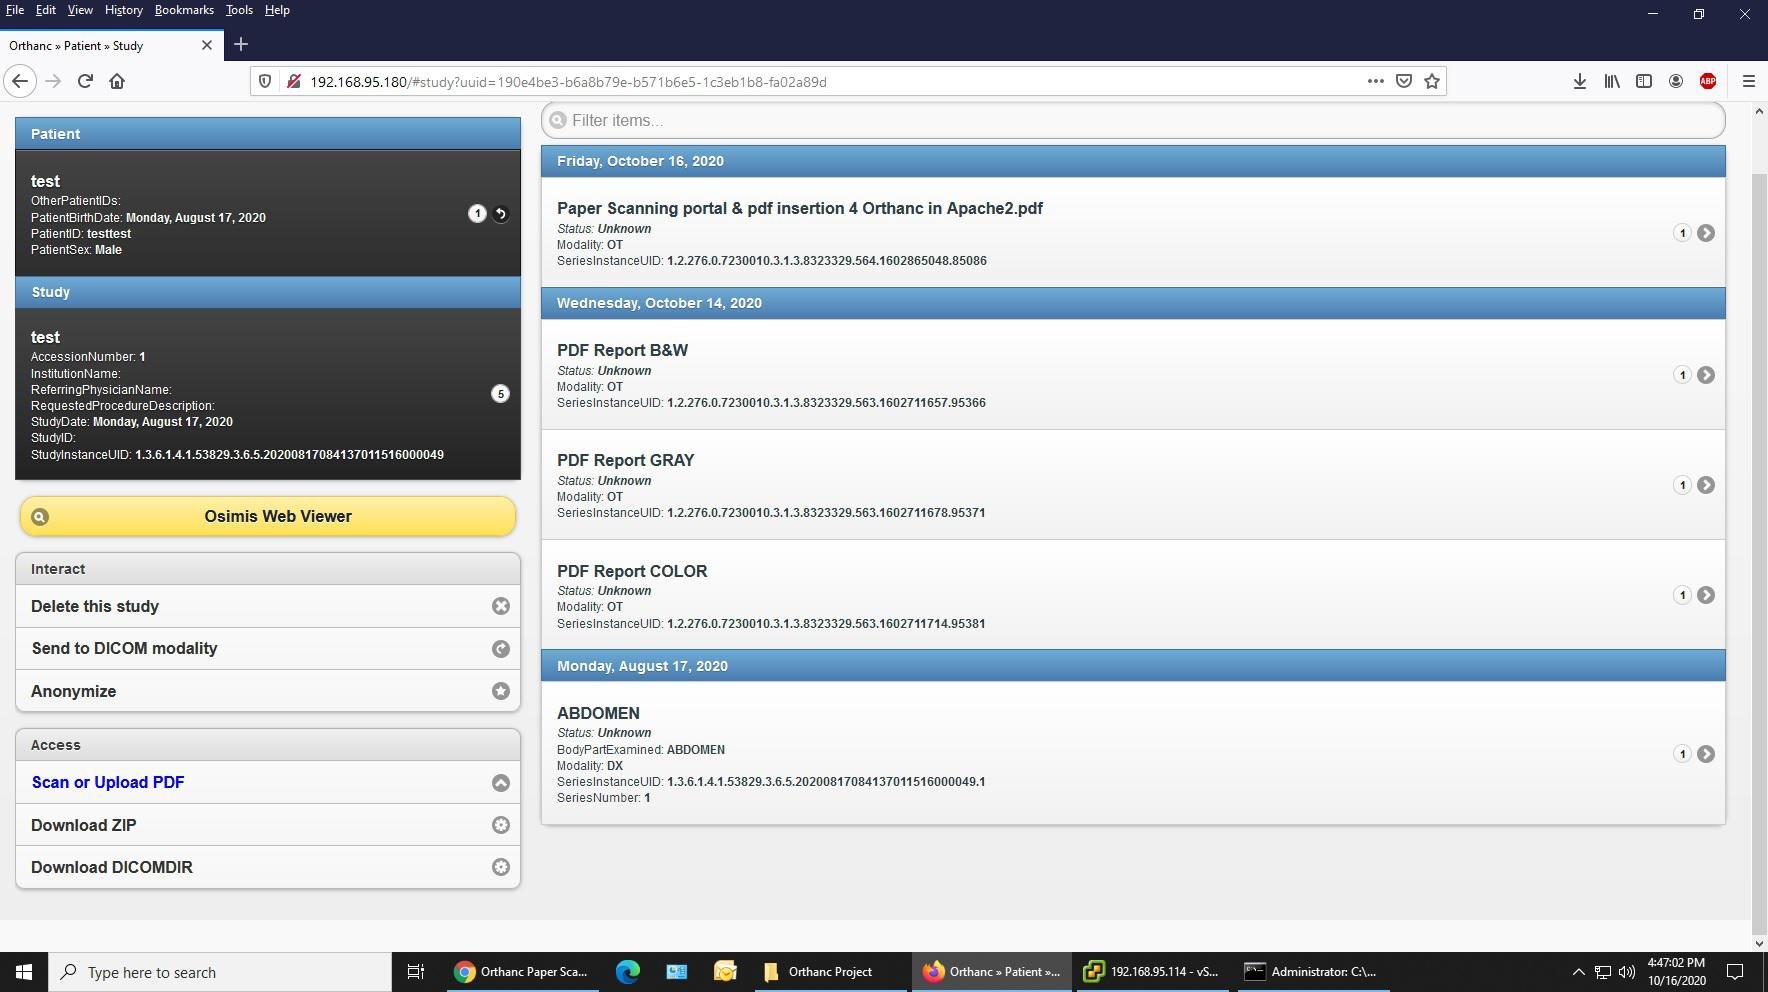
Task: Open the test study entry
Action: click(x=268, y=394)
